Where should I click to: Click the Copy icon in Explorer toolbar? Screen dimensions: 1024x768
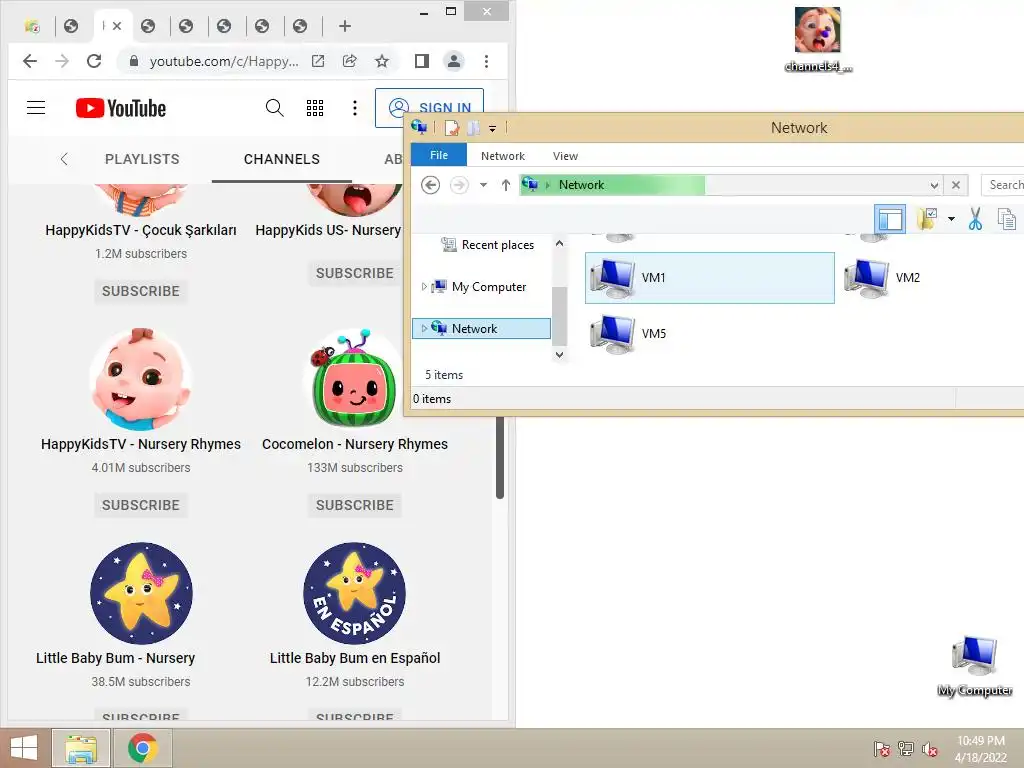coord(1006,219)
